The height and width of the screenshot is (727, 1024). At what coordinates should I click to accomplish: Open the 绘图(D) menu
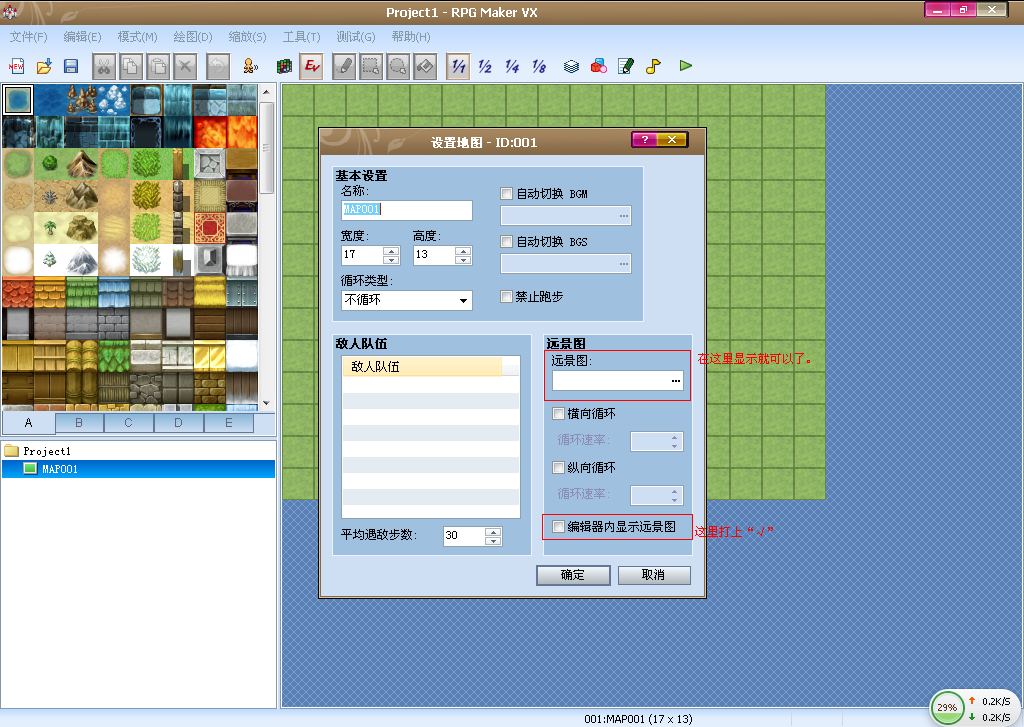pos(193,37)
